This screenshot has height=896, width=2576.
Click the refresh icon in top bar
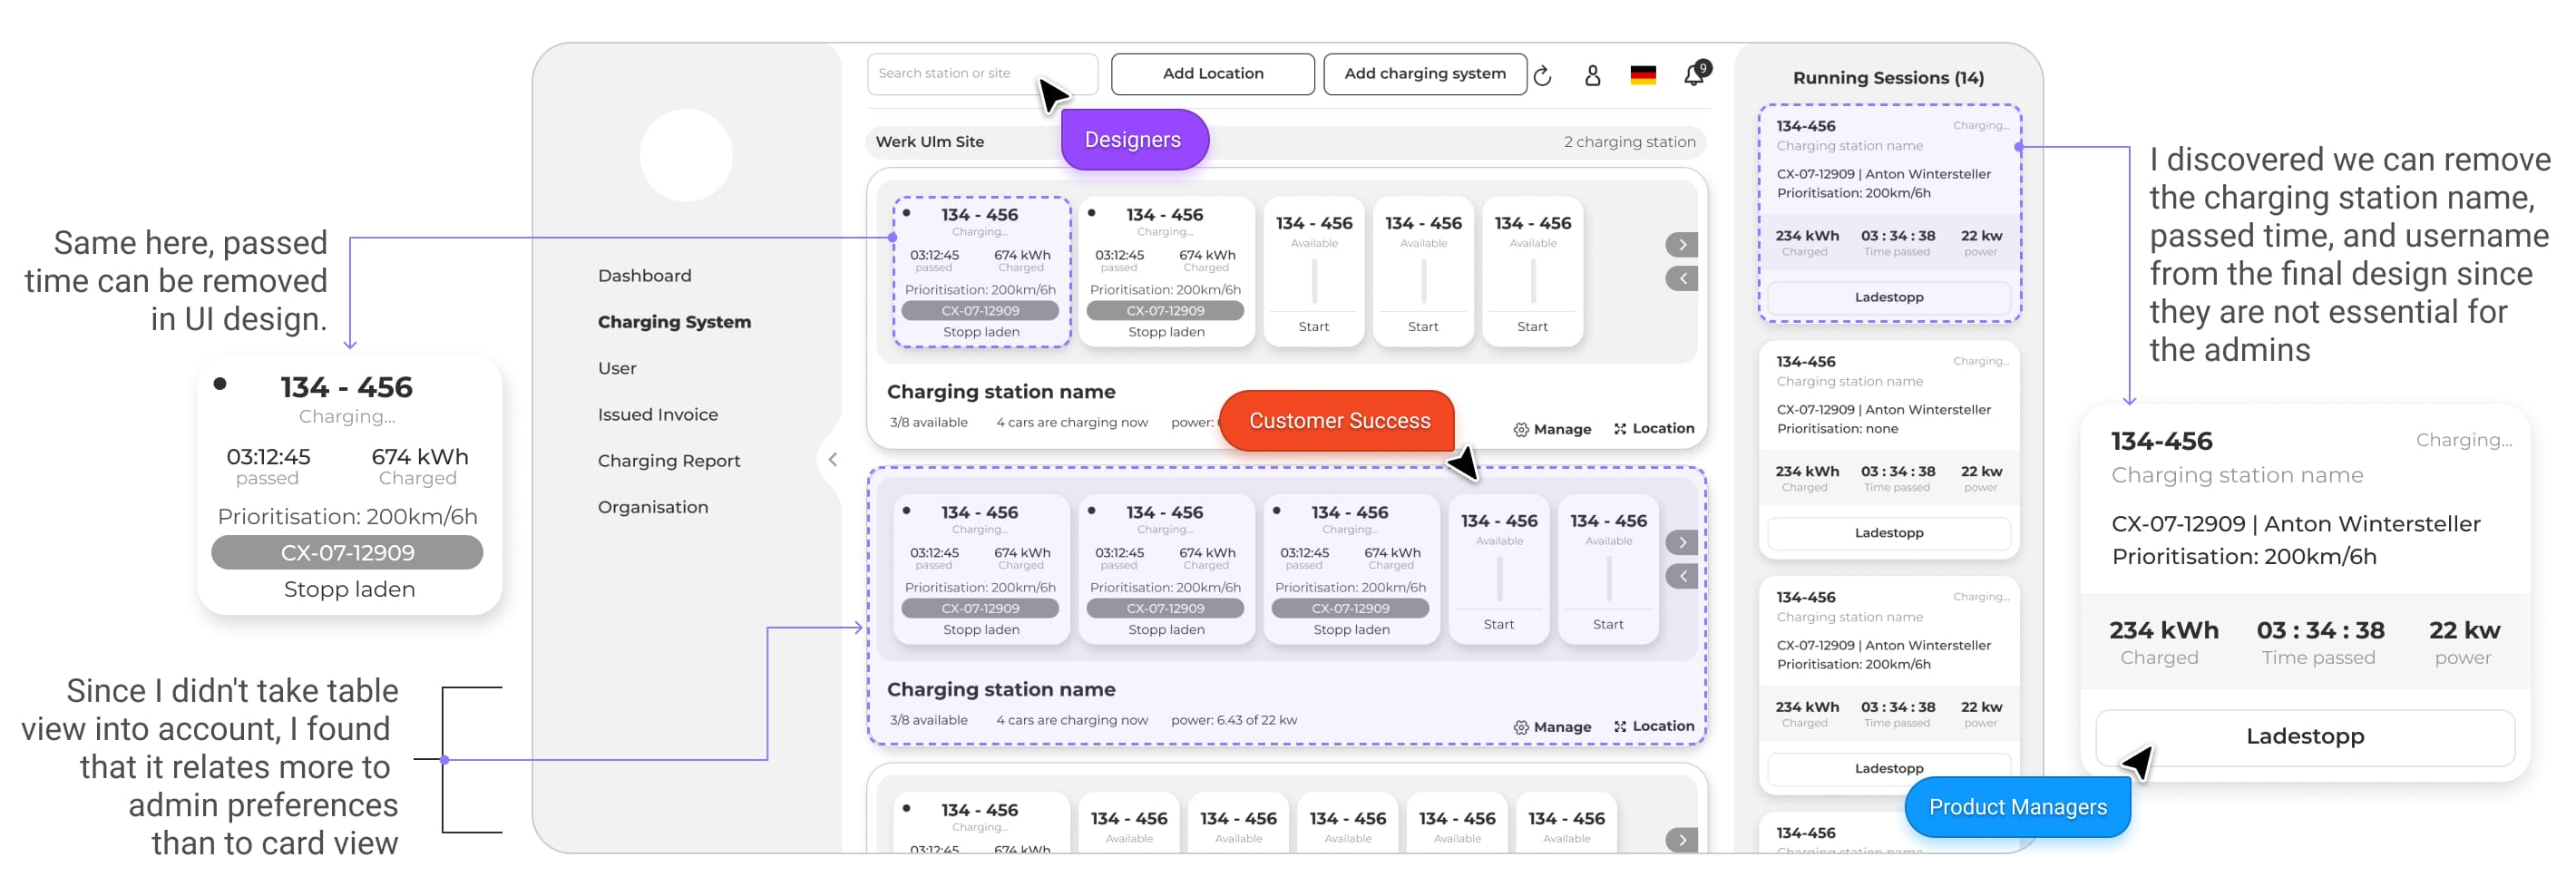(1542, 75)
